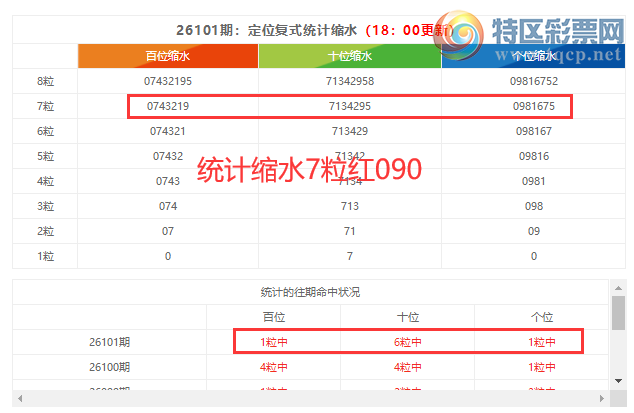This screenshot has width=634, height=413.
Task: Click the 统计的往期命中状况 section heading
Action: pyautogui.click(x=310, y=292)
